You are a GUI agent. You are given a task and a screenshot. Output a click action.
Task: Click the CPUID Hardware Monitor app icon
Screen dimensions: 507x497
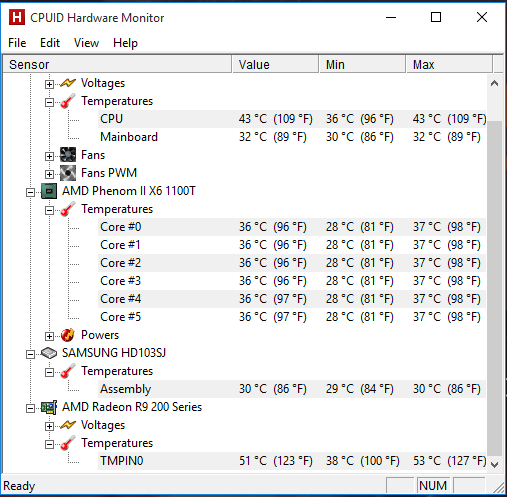click(17, 17)
